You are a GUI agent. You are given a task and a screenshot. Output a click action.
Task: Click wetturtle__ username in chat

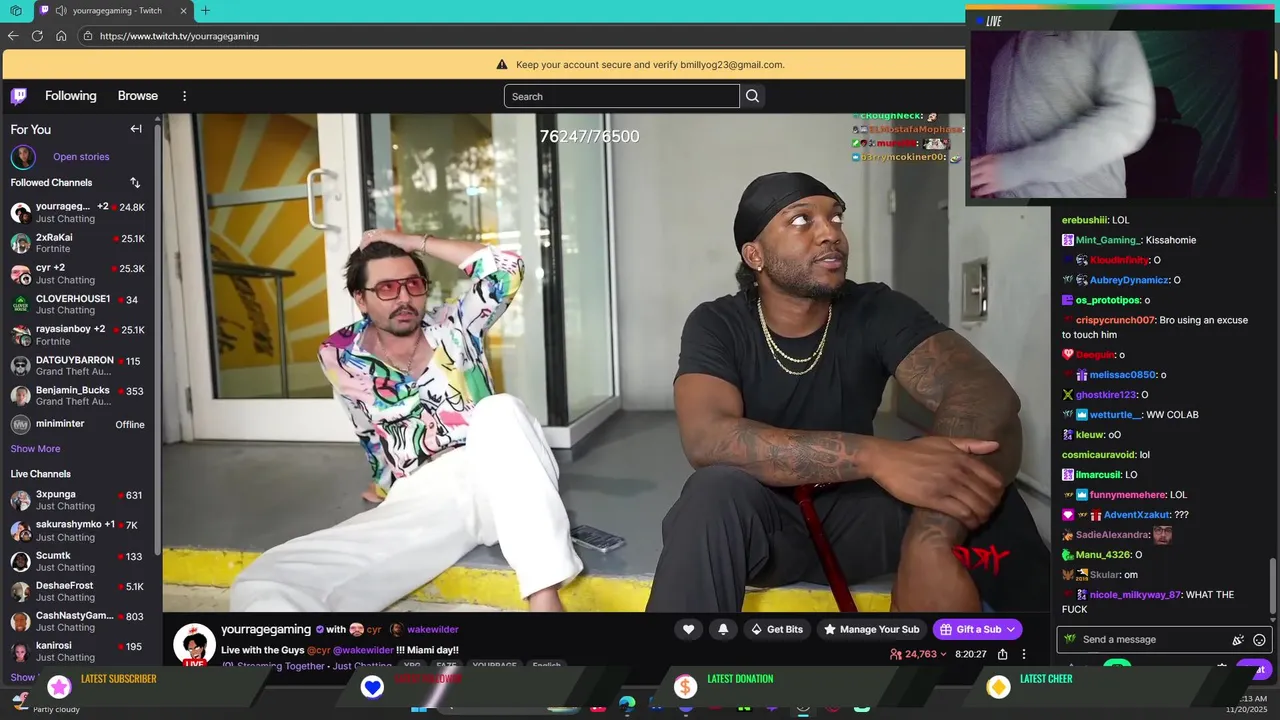[1115, 415]
